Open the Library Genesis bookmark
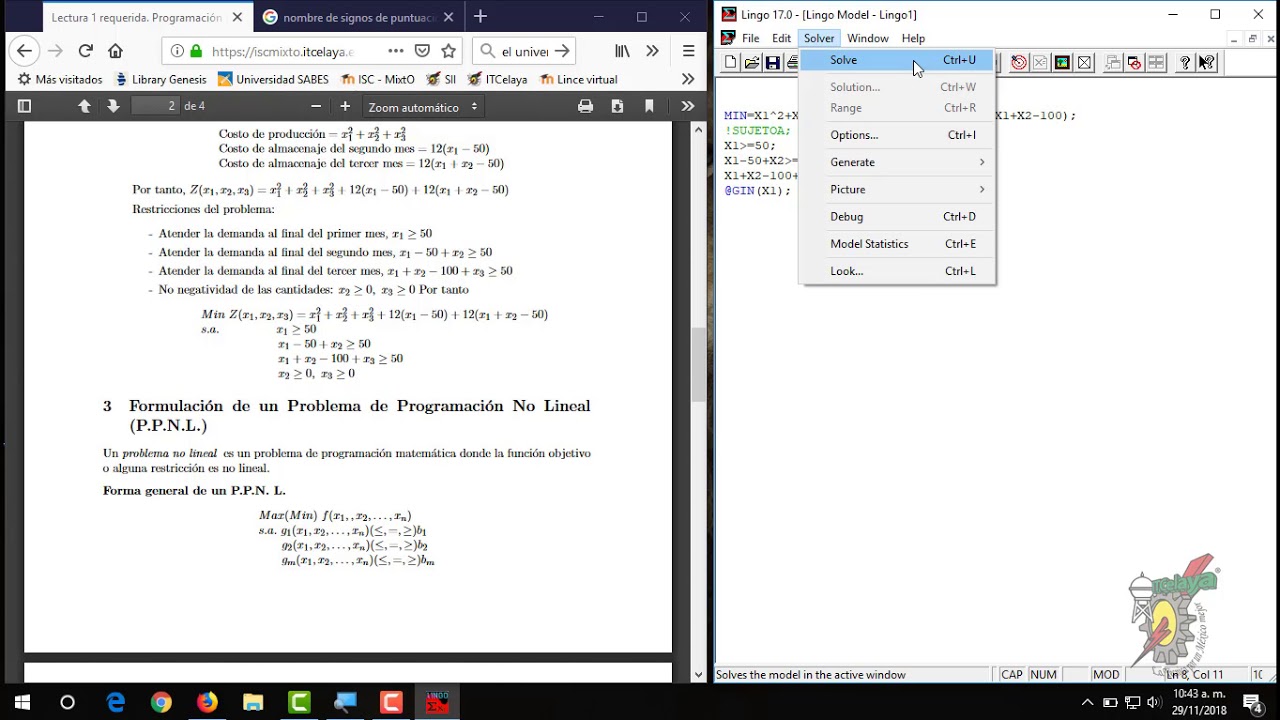This screenshot has width=1280, height=720. [x=160, y=79]
